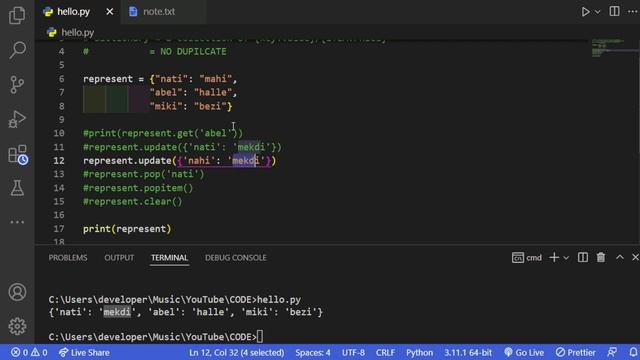The width and height of the screenshot is (640, 360).
Task: Open editor More Actions ellipsis
Action: coord(632,11)
